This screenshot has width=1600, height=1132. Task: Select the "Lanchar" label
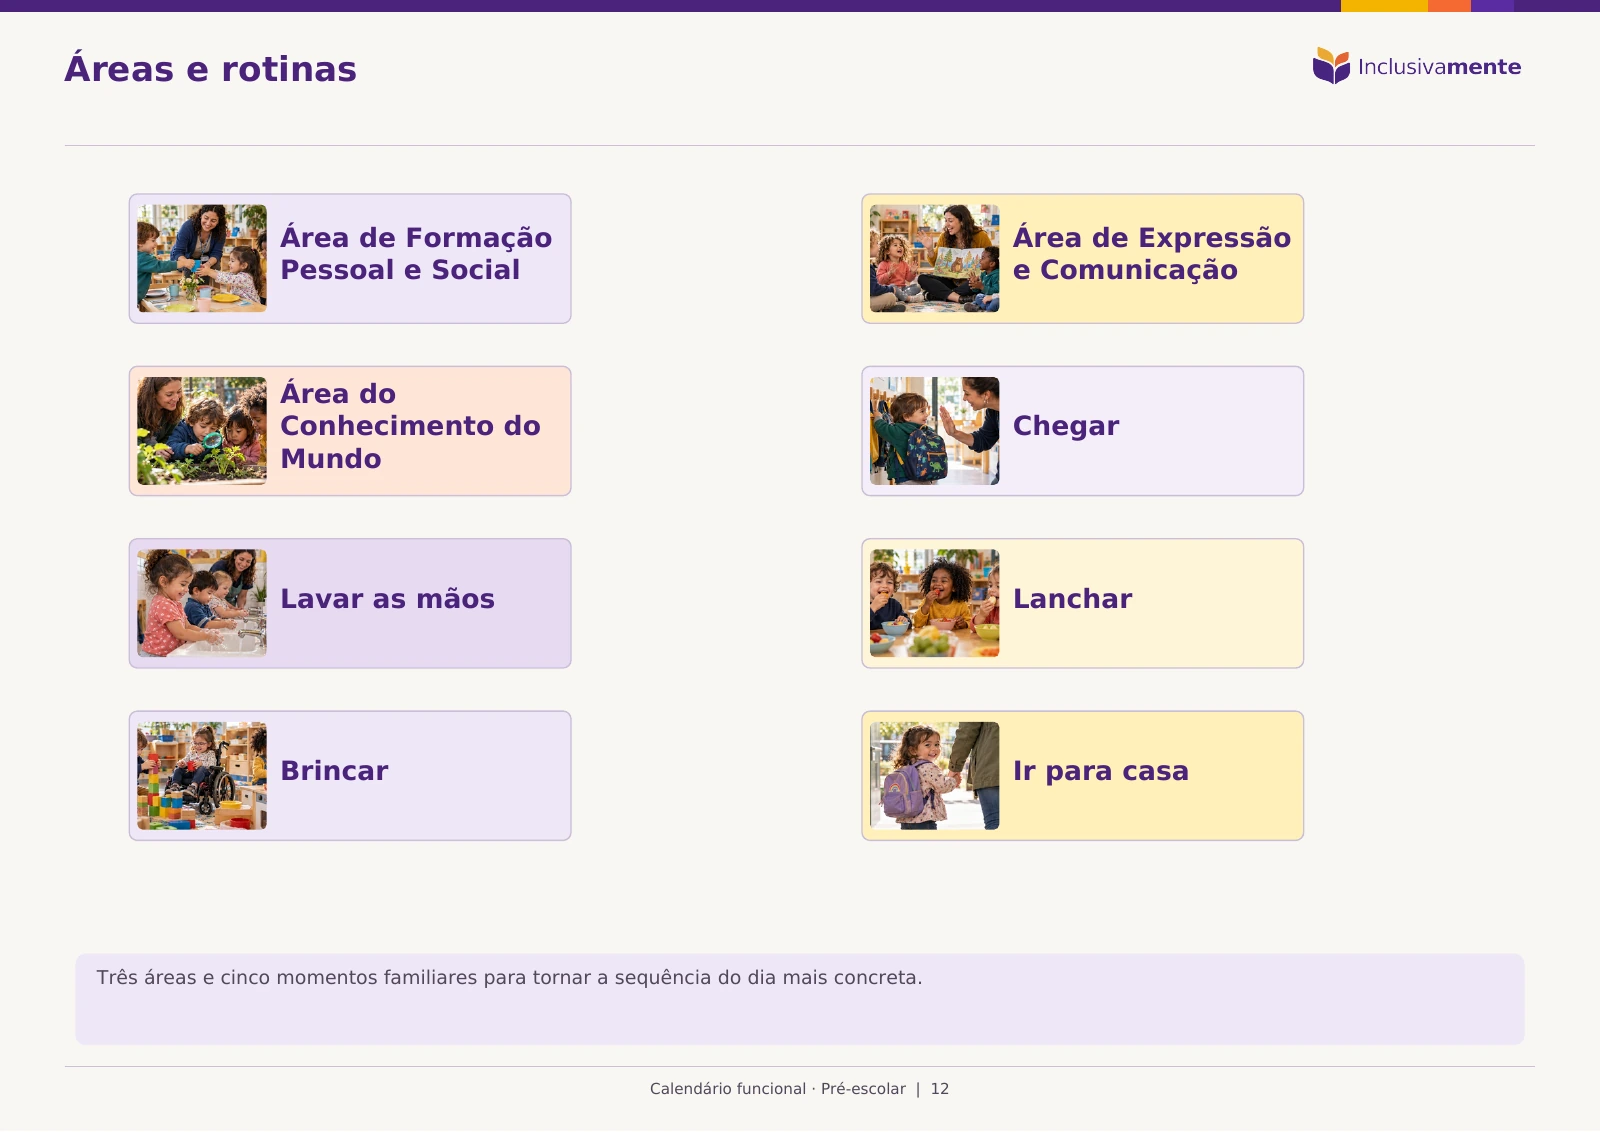click(x=1072, y=598)
